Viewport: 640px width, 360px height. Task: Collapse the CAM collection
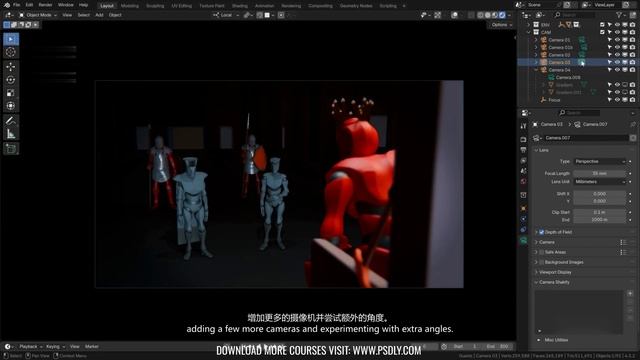click(529, 32)
